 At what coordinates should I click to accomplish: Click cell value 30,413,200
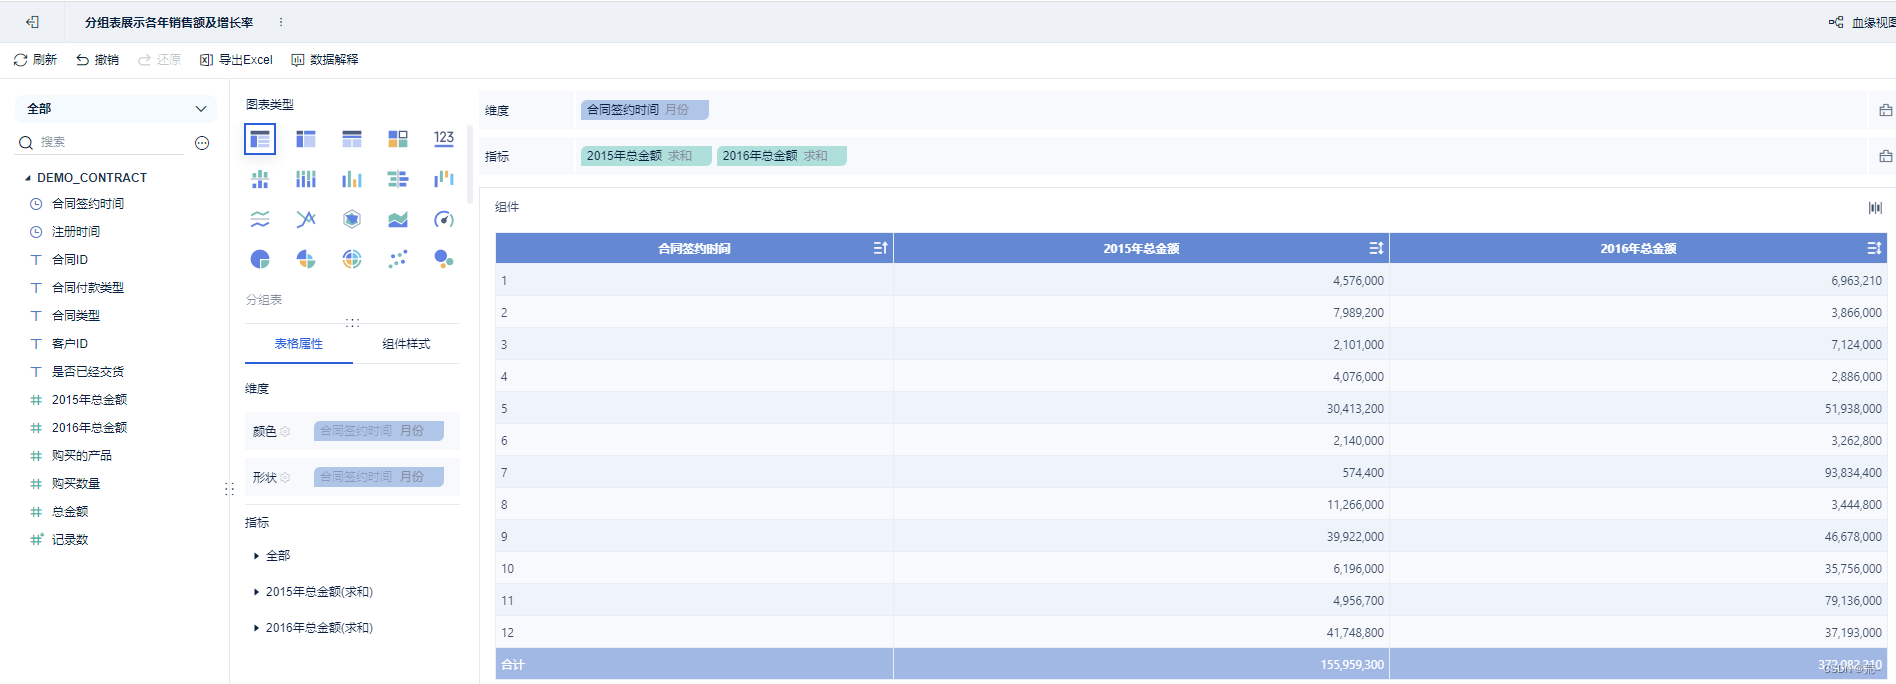click(1355, 409)
